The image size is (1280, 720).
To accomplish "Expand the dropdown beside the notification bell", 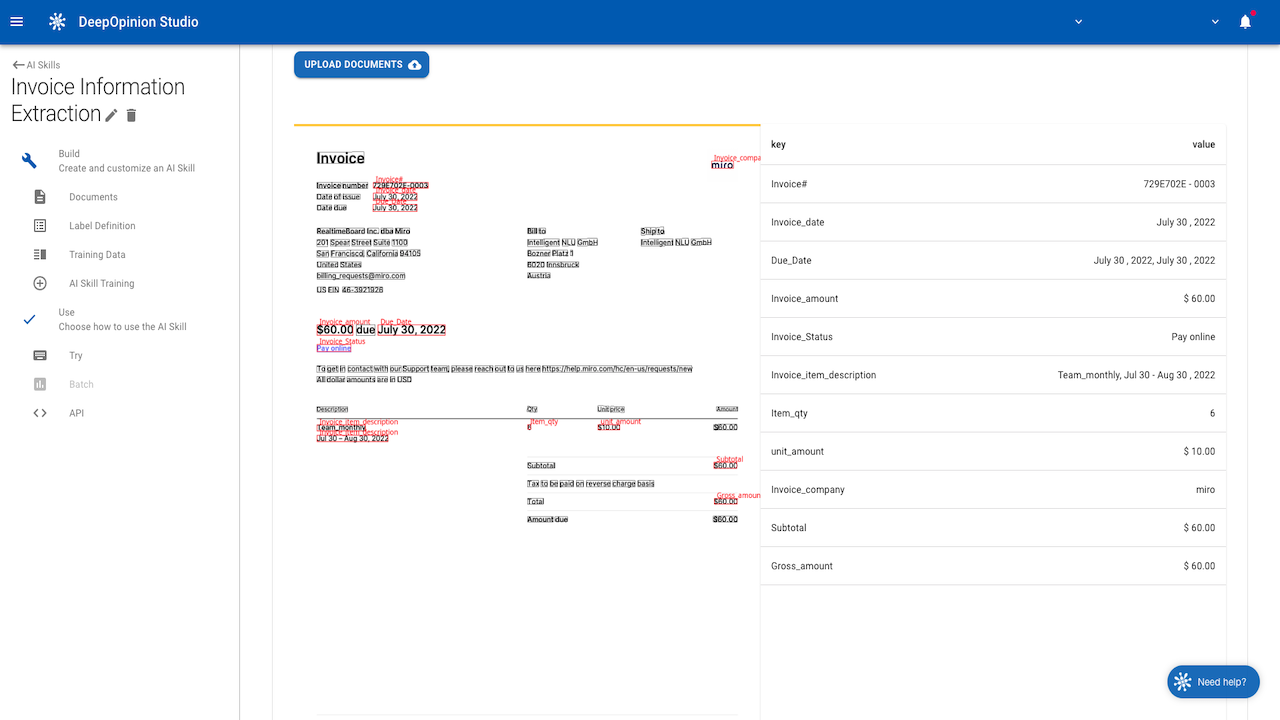I will click(x=1215, y=22).
